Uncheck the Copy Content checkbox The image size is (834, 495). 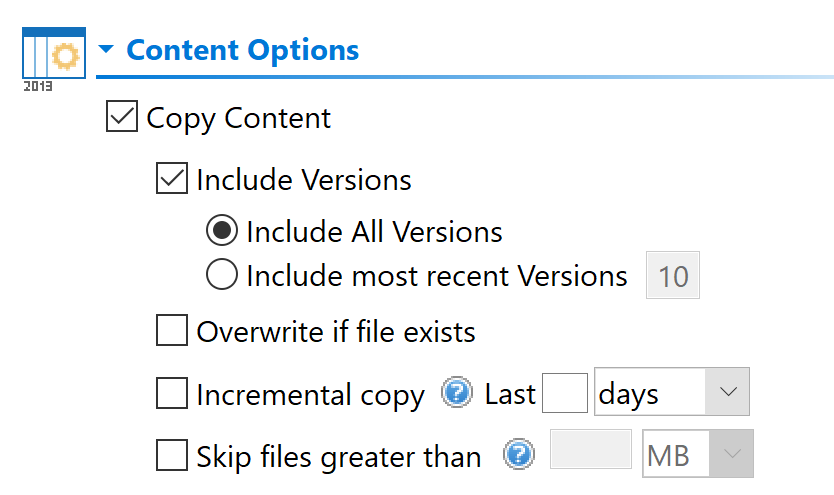click(x=121, y=118)
